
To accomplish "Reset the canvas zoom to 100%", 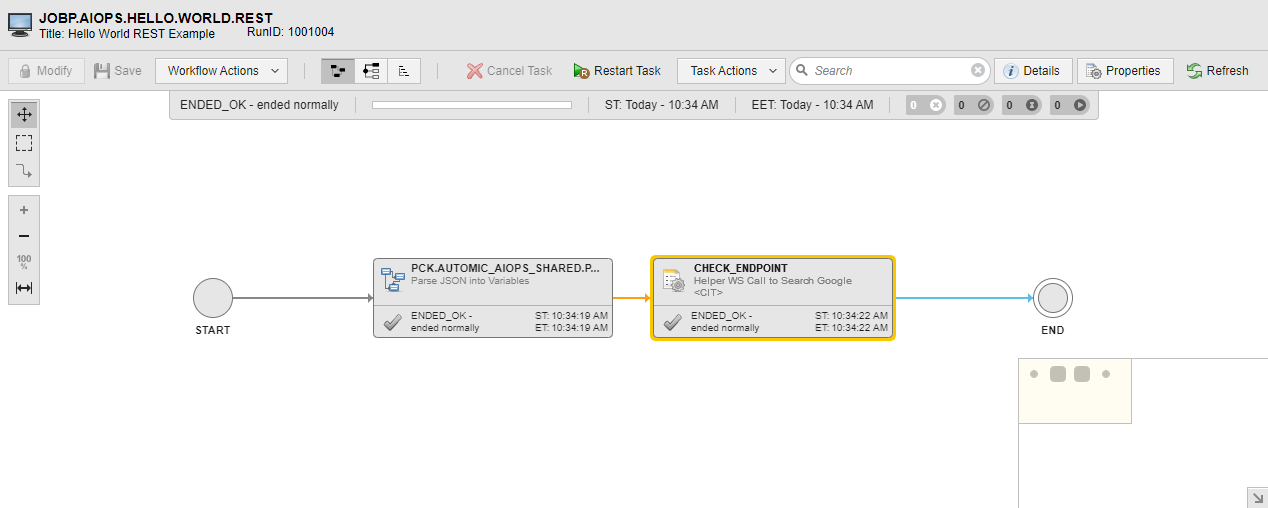I will [24, 262].
